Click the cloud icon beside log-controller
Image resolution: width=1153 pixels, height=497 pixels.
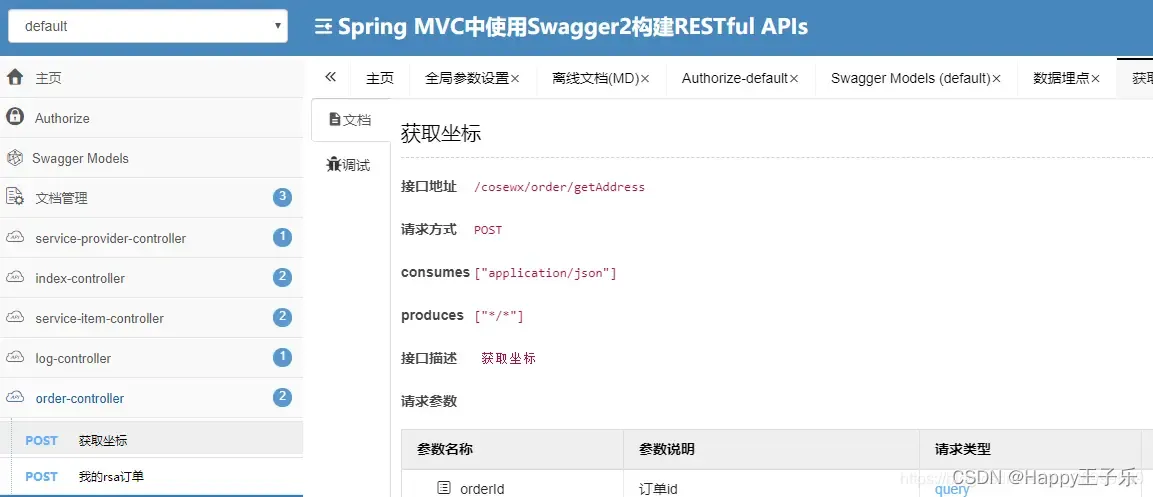(x=15, y=357)
